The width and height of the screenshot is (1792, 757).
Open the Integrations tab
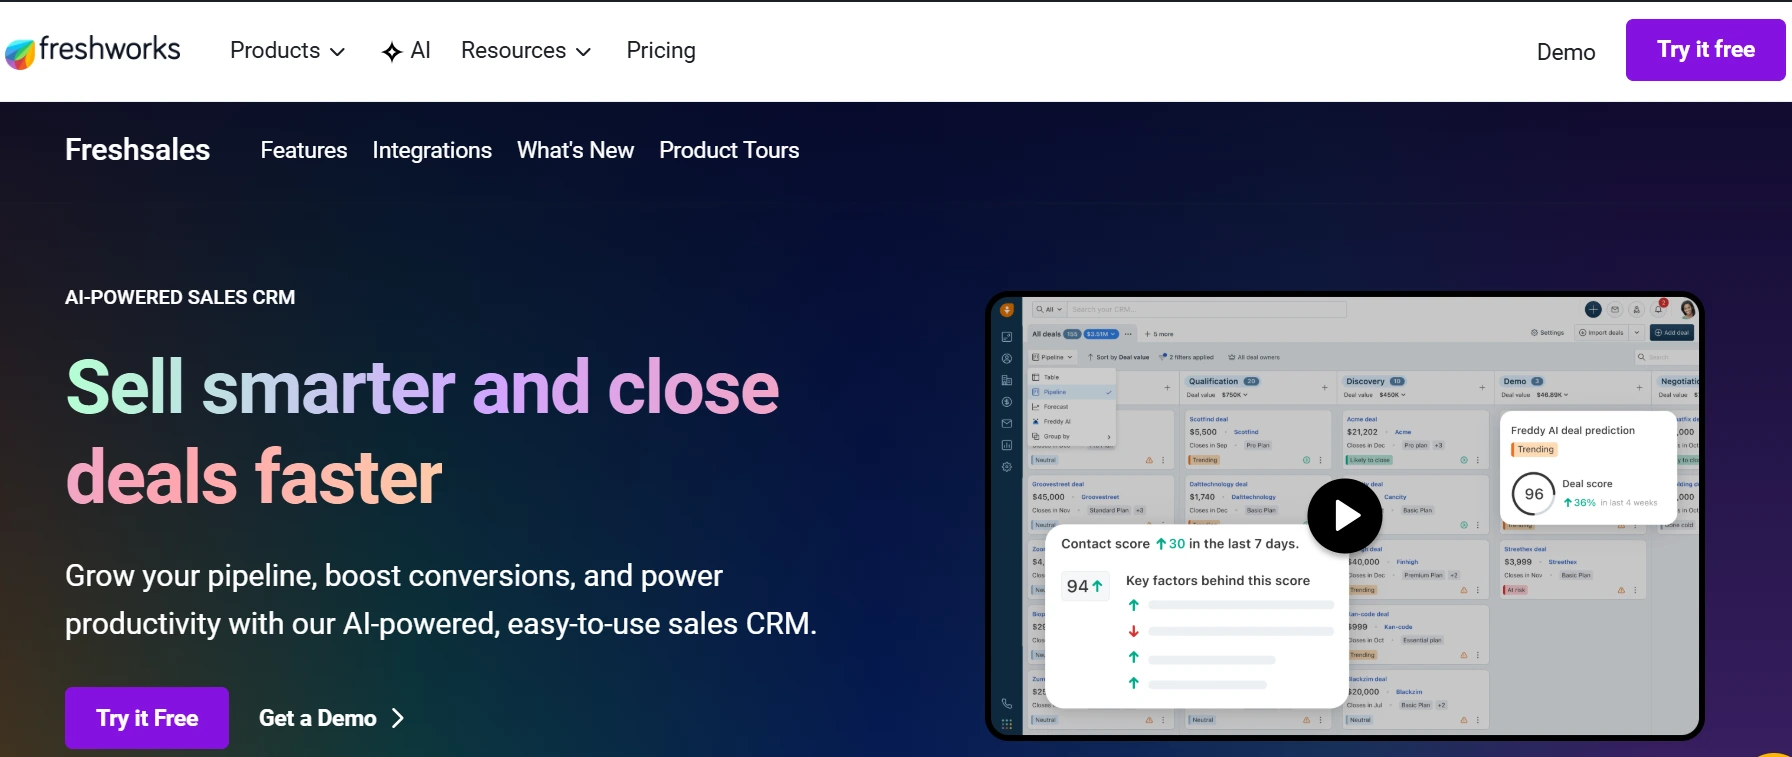[x=432, y=150]
